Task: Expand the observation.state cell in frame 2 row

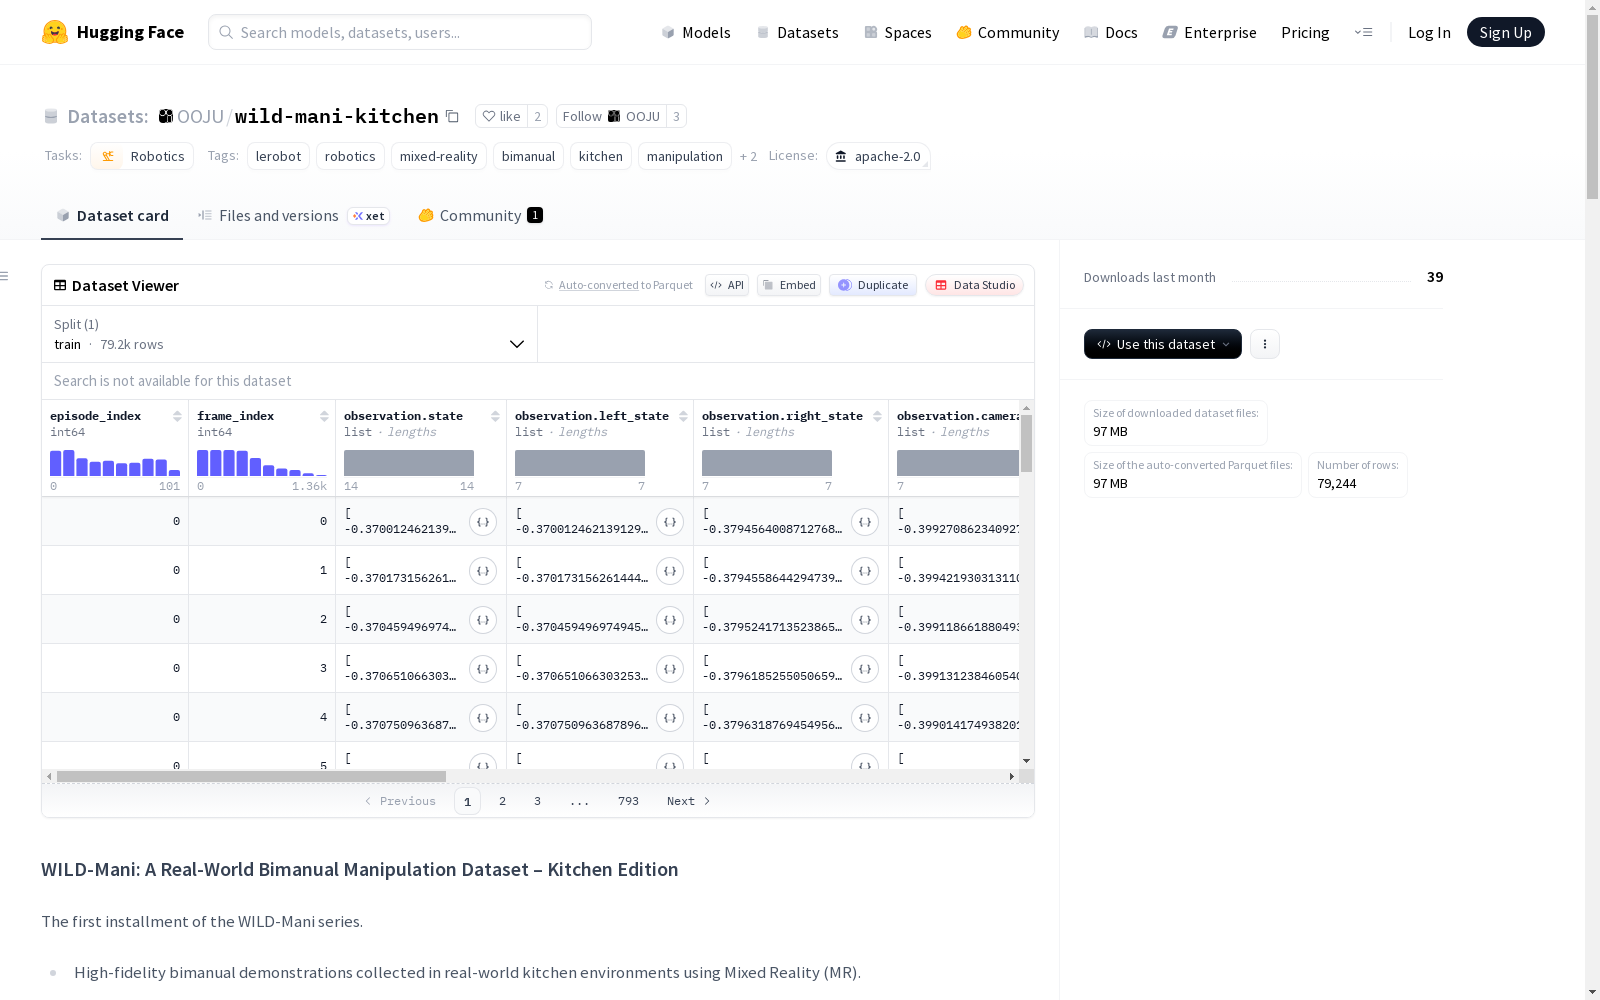Action: [x=483, y=620]
